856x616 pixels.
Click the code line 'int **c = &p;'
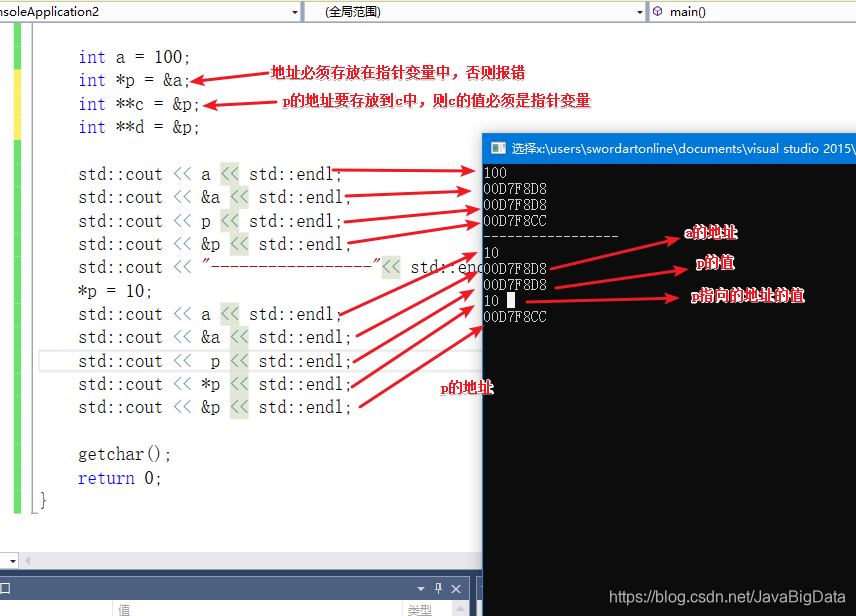tap(139, 104)
